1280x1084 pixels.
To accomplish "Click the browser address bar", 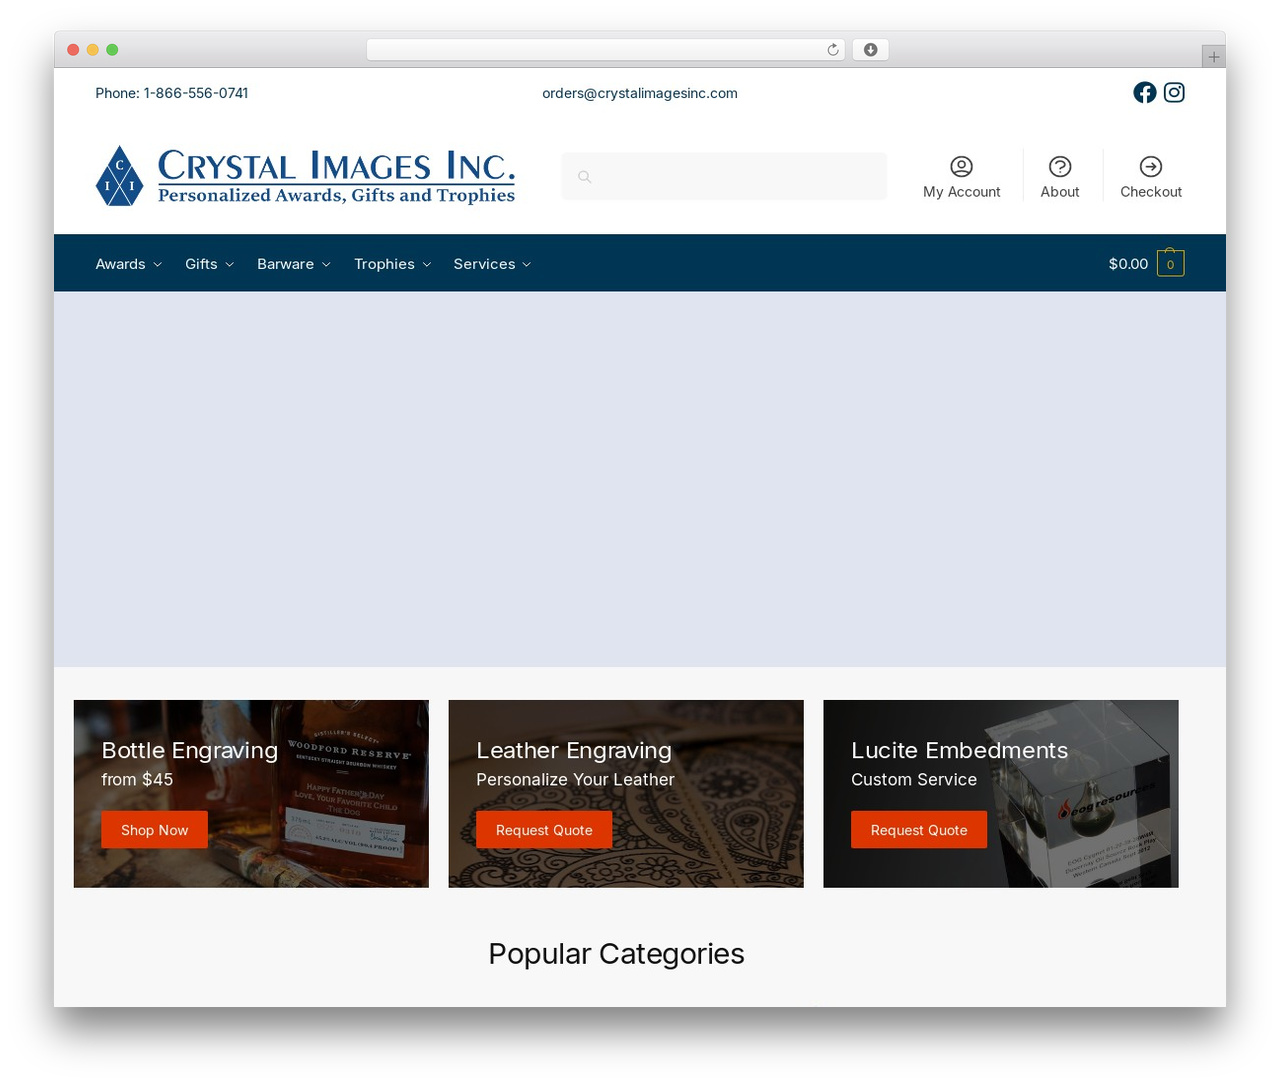I will coord(605,50).
